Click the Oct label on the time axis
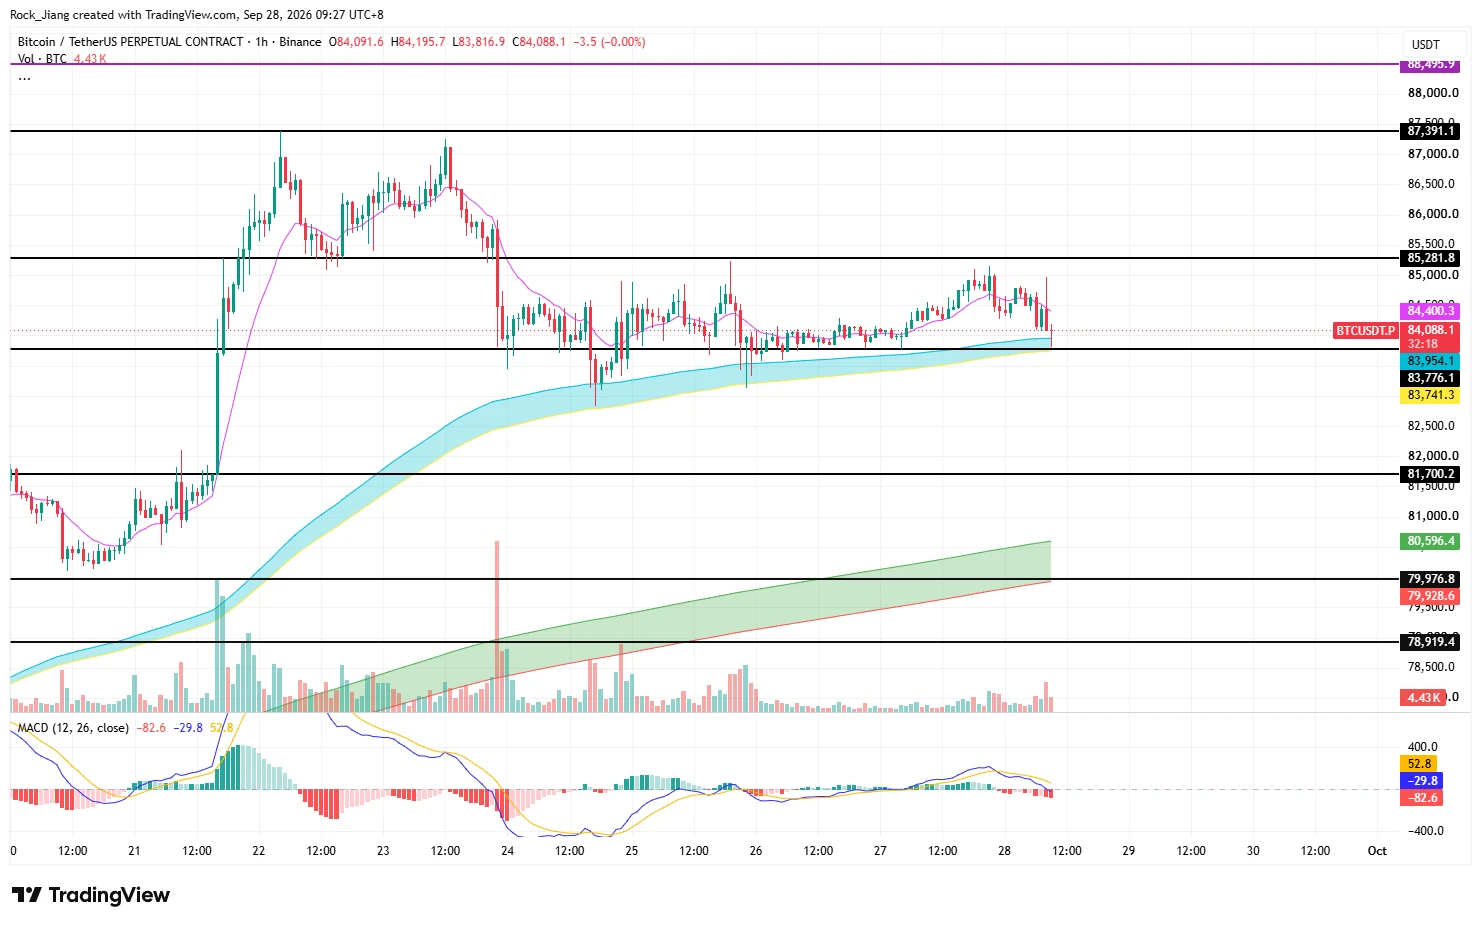Viewport: 1481px width, 925px height. [1377, 851]
